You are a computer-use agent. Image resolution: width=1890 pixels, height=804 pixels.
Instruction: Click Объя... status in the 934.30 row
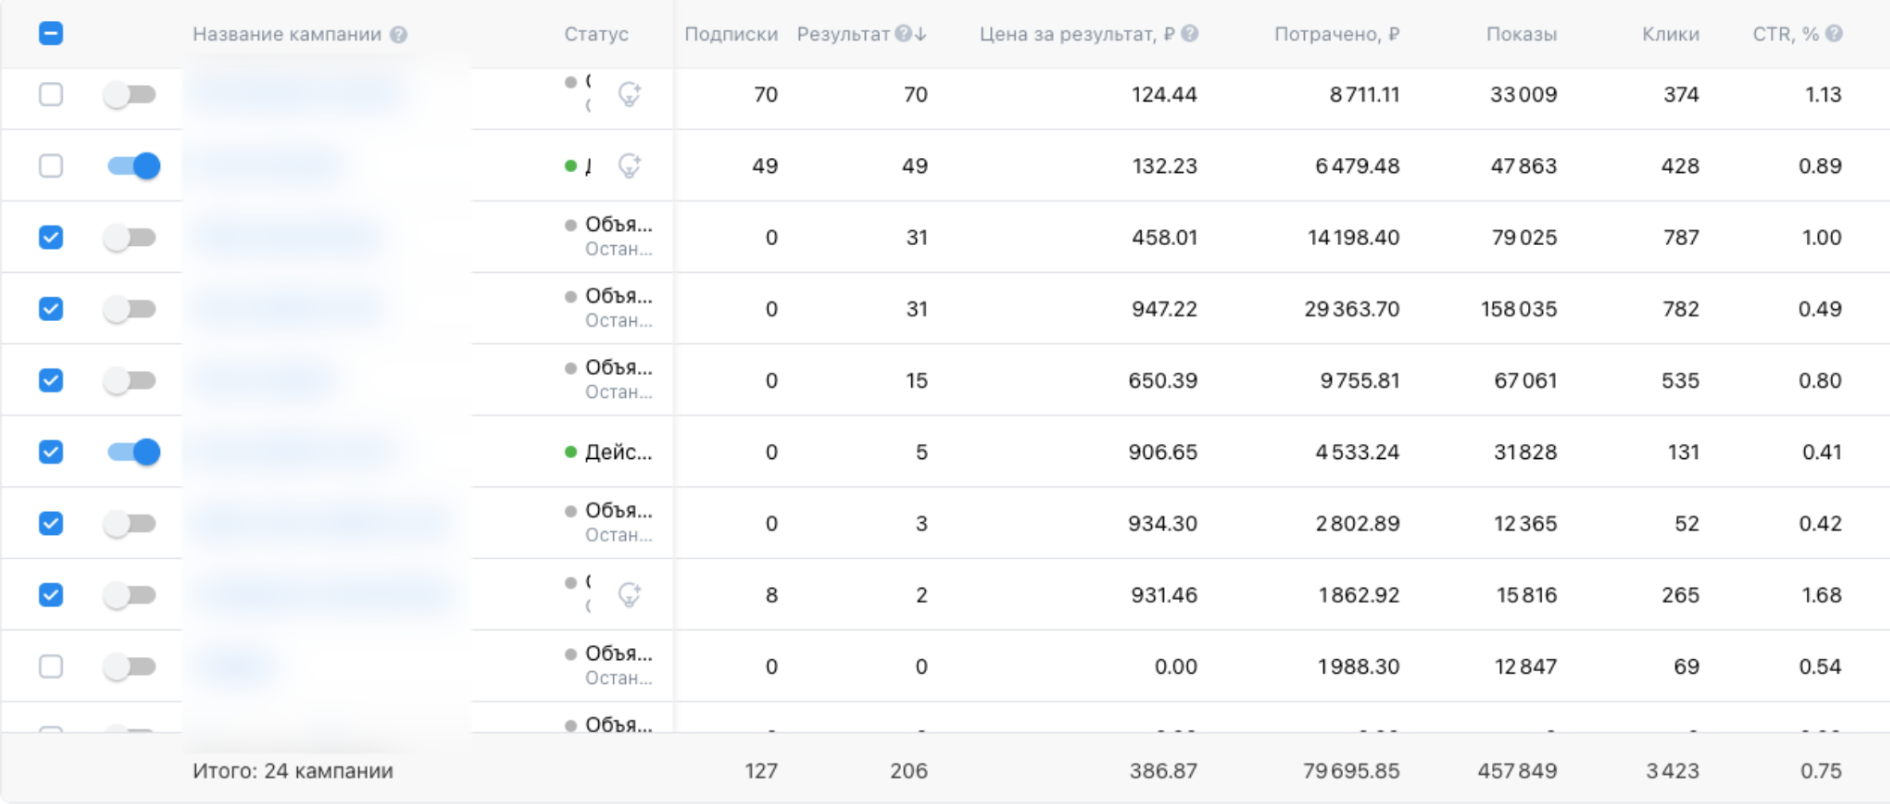tap(618, 511)
